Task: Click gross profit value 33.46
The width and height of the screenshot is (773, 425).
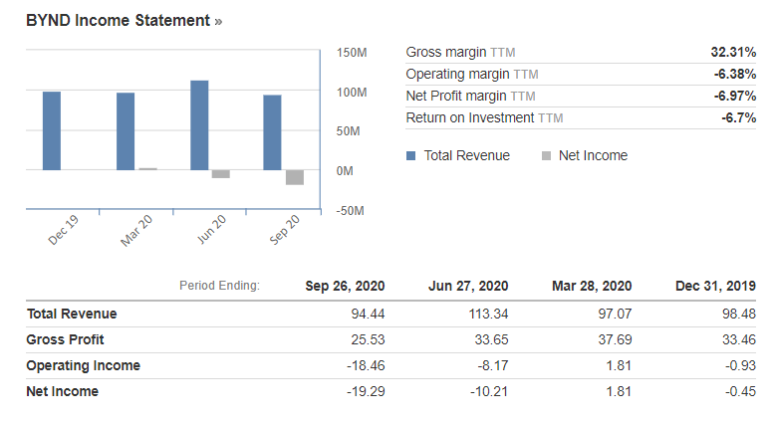Action: point(738,340)
